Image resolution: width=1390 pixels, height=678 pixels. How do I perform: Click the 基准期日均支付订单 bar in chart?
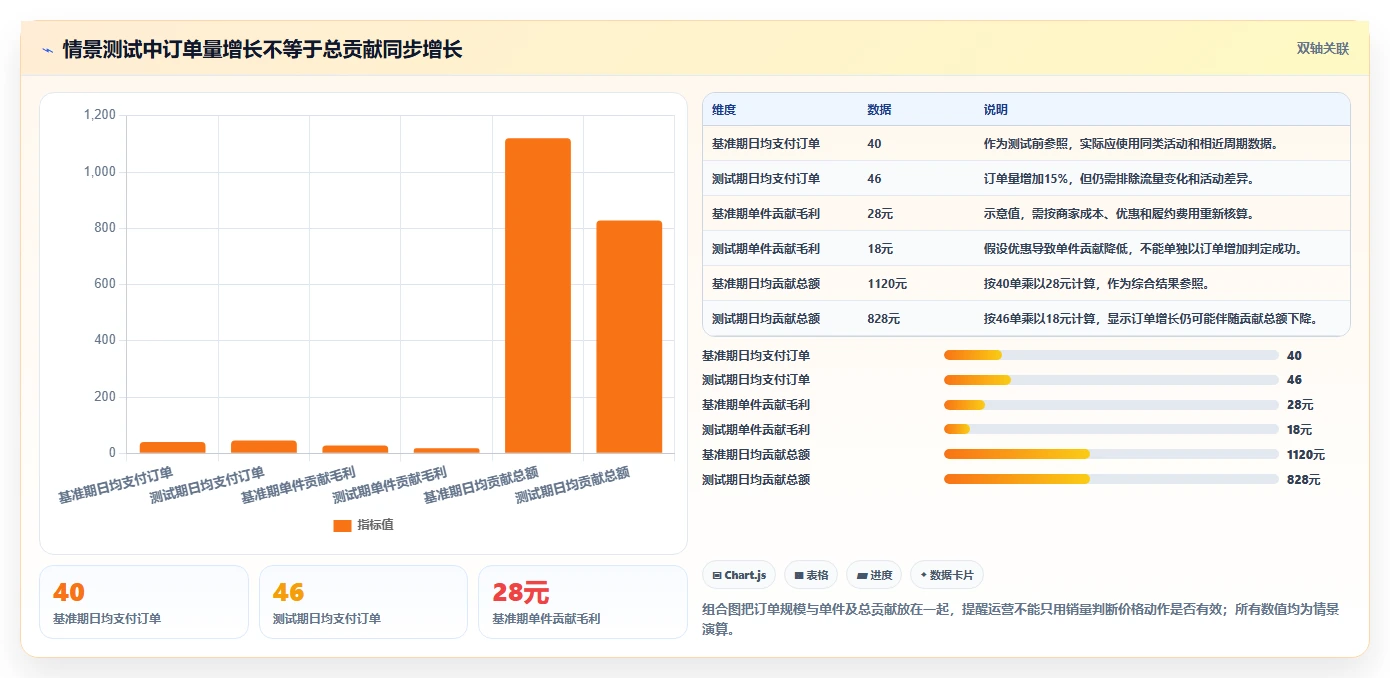[172, 448]
